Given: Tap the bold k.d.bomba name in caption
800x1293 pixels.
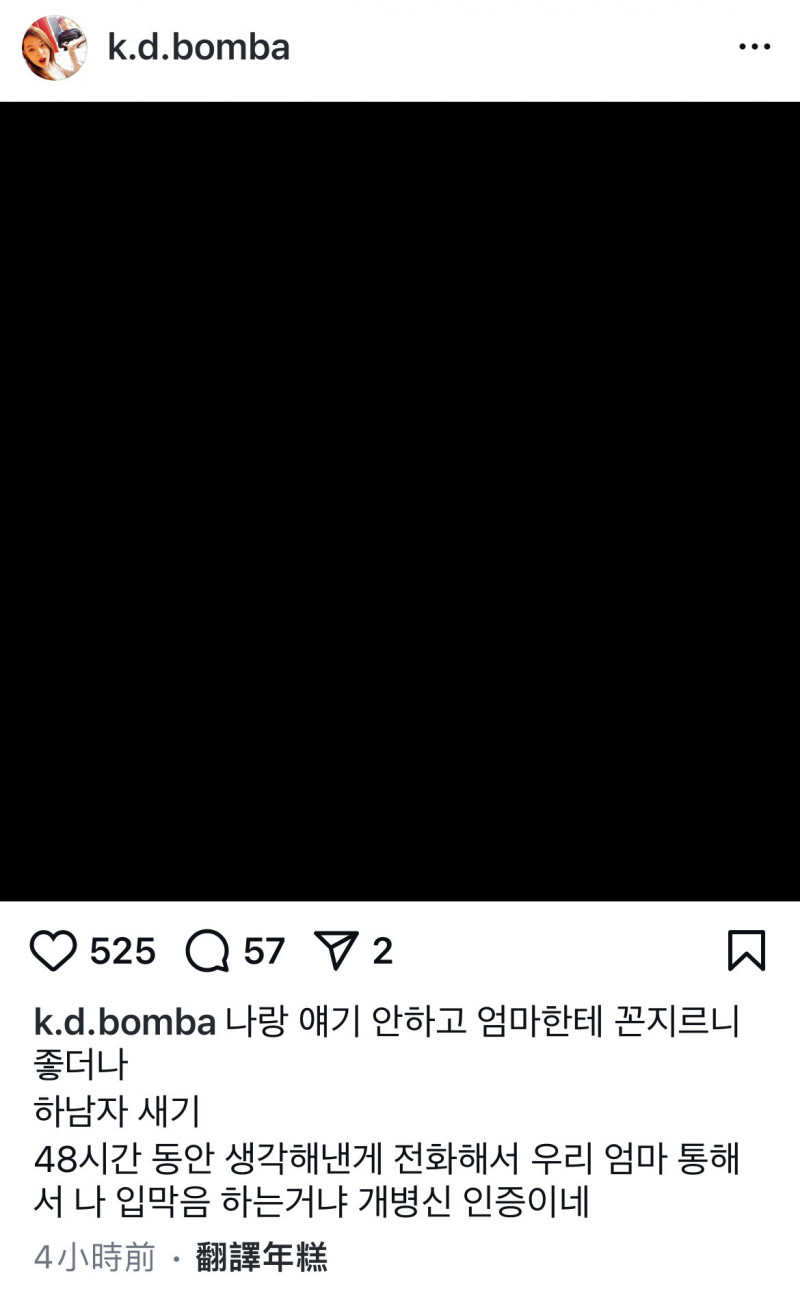Looking at the screenshot, I should (x=125, y=1022).
